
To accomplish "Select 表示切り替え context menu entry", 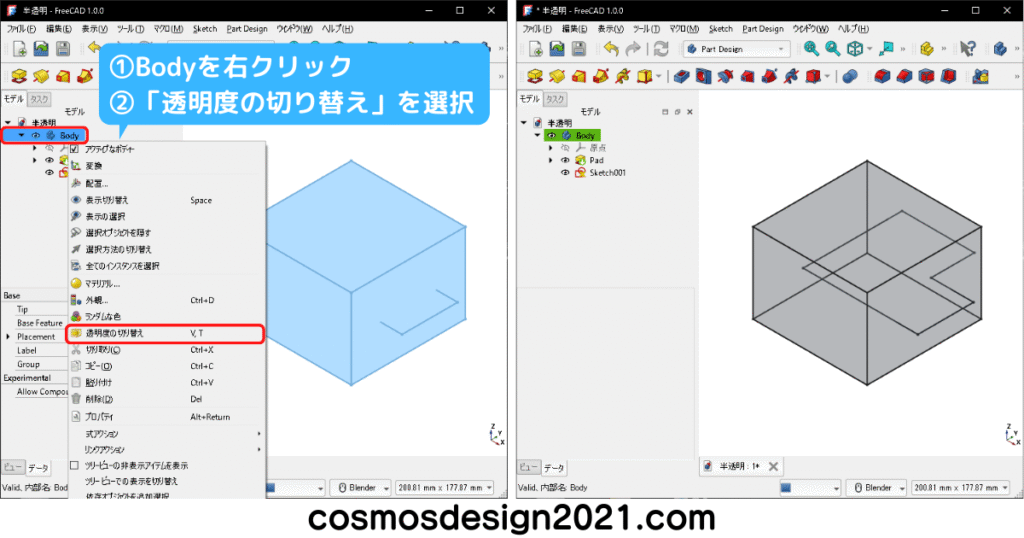I will [167, 200].
